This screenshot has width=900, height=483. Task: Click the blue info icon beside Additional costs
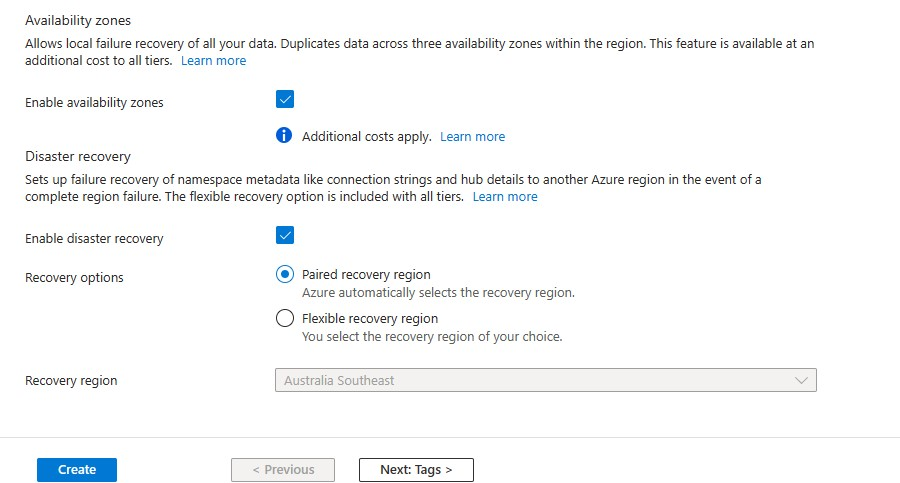click(x=284, y=136)
